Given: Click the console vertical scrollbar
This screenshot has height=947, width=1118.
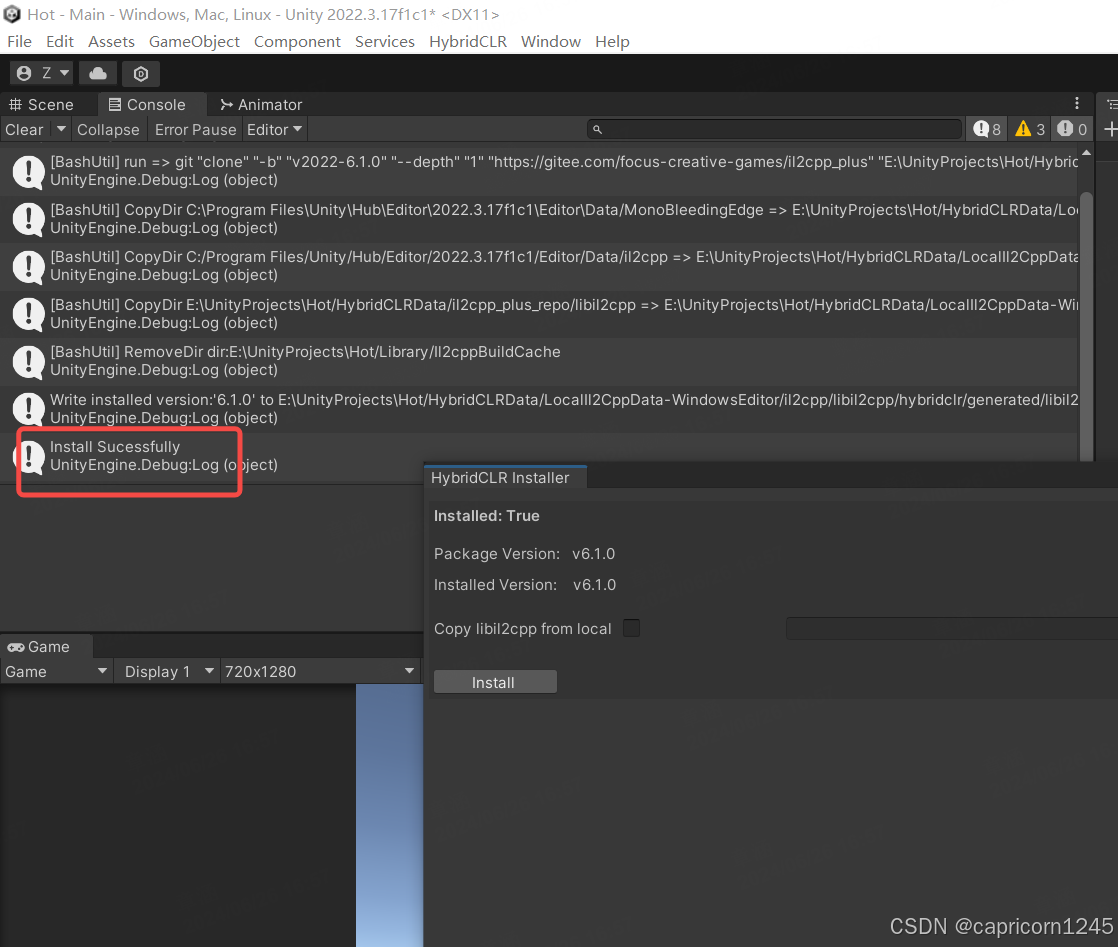Looking at the screenshot, I should (x=1086, y=328).
